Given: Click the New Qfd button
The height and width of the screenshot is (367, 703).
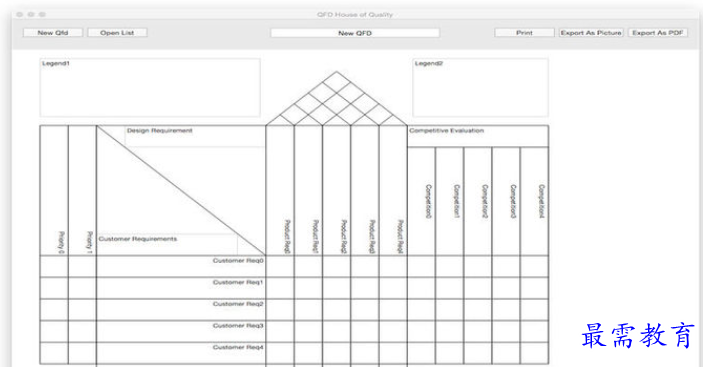Looking at the screenshot, I should coord(53,33).
